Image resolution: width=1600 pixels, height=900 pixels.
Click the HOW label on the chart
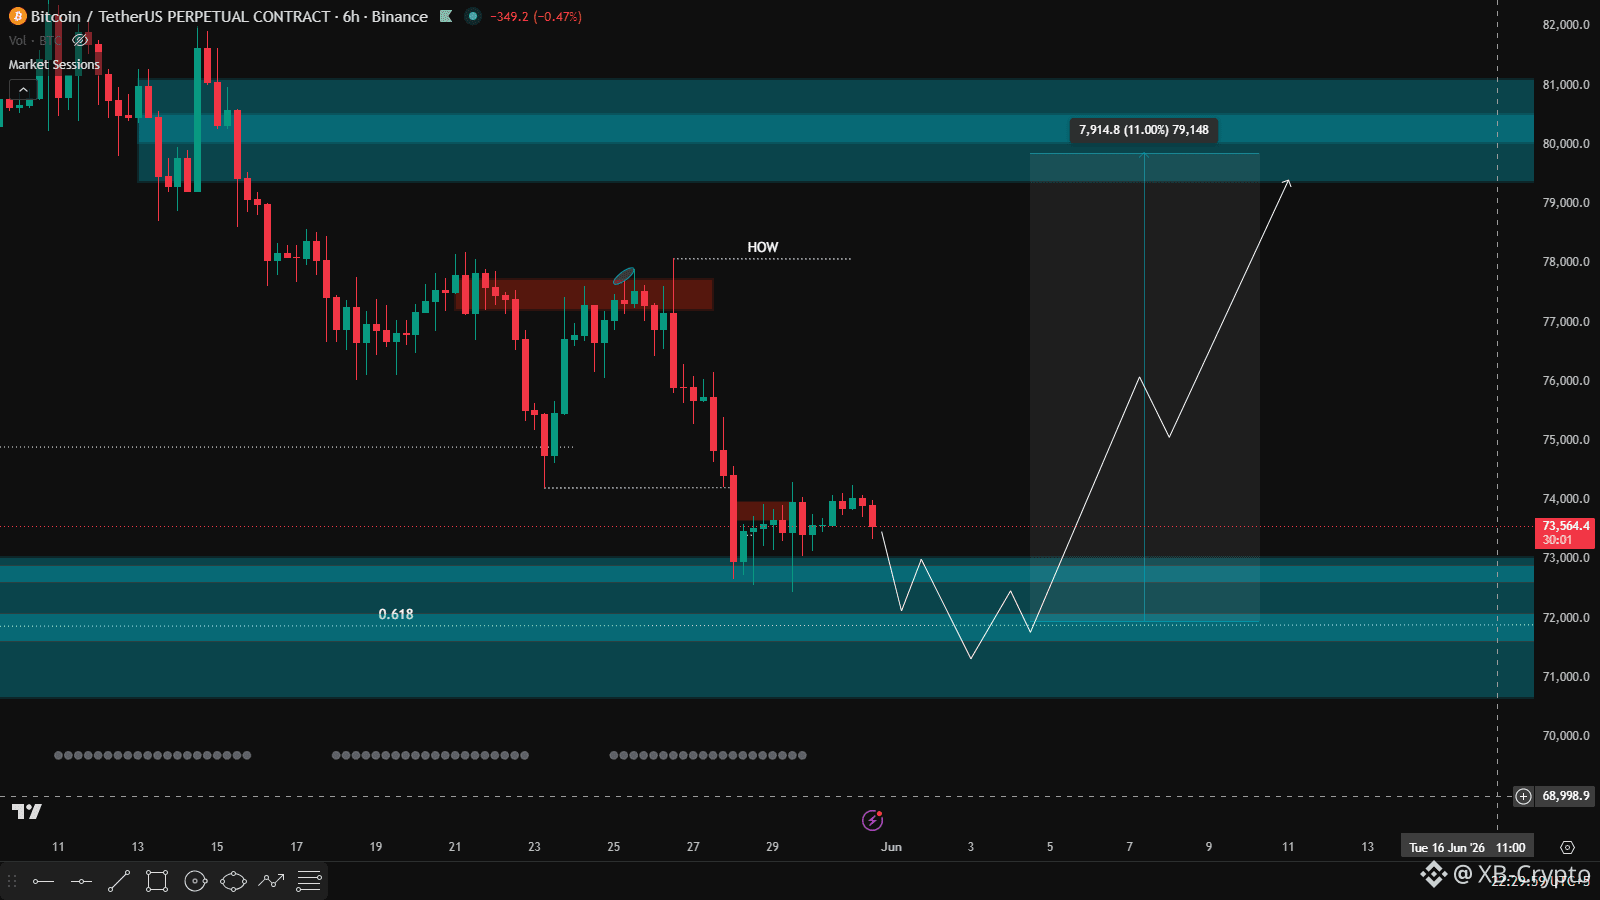(763, 247)
